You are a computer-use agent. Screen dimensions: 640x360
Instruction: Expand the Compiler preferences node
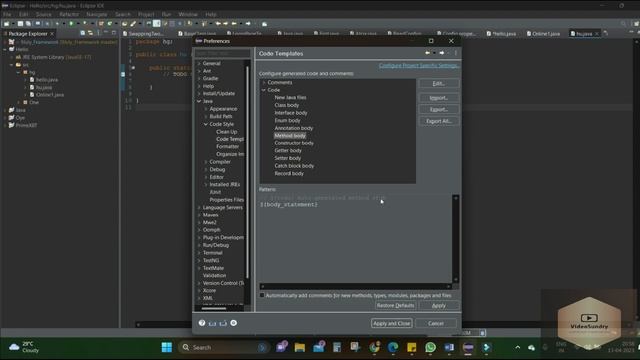[x=206, y=162]
